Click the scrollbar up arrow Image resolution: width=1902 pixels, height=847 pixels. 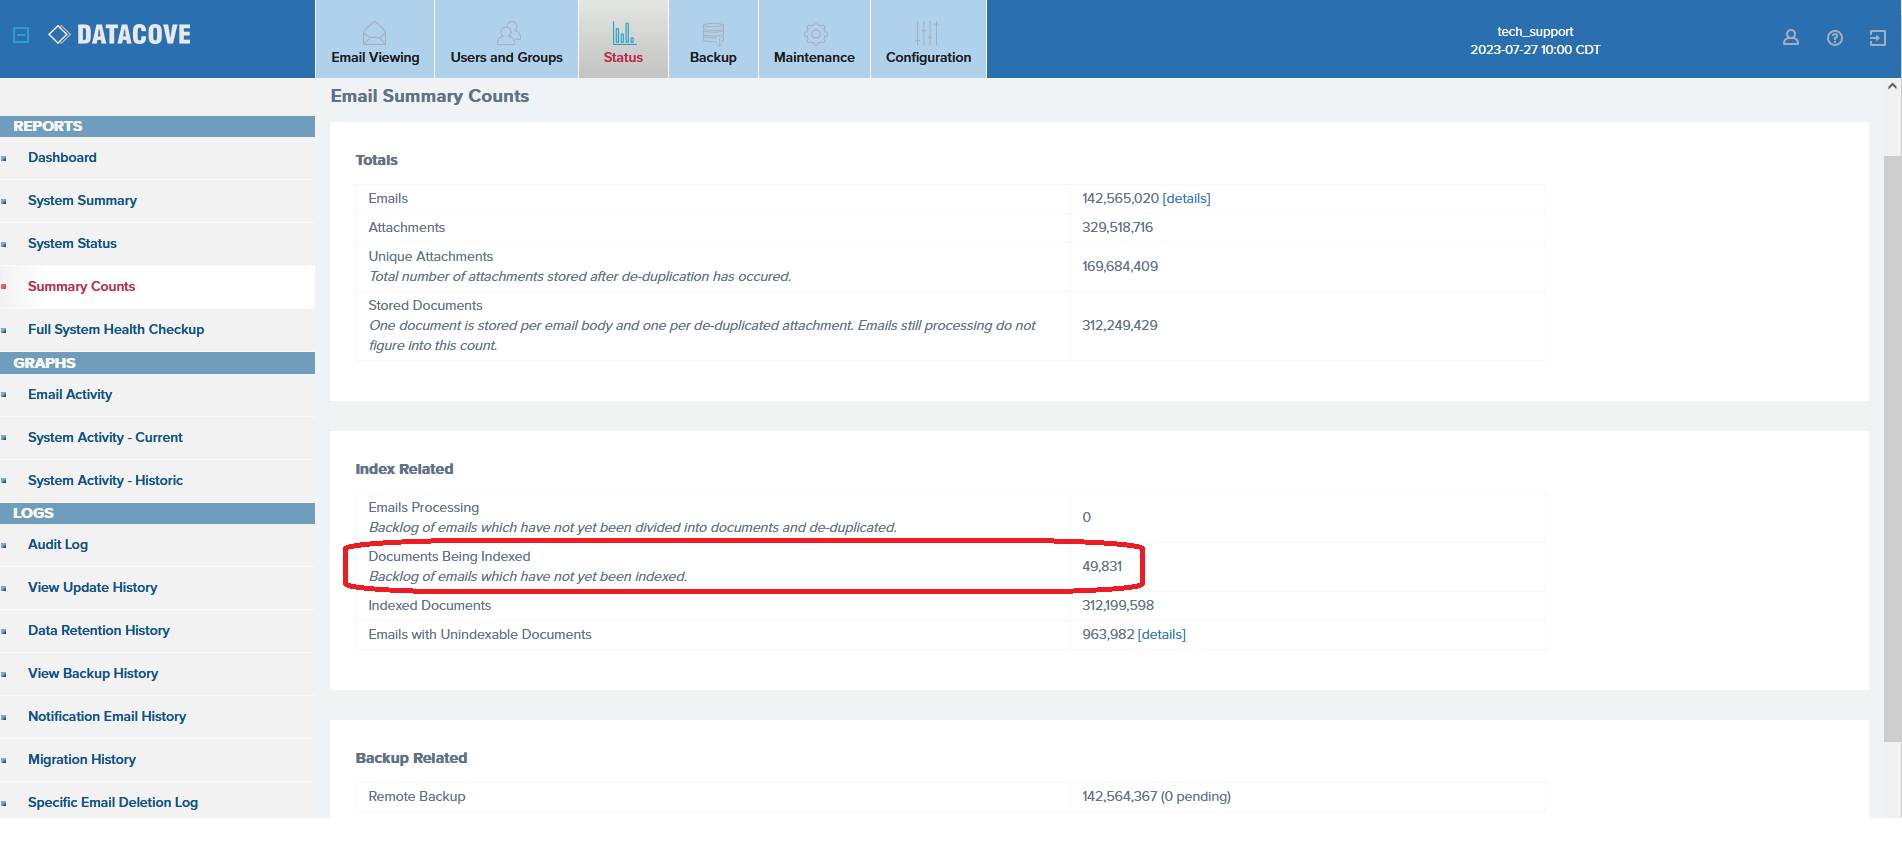pos(1892,87)
